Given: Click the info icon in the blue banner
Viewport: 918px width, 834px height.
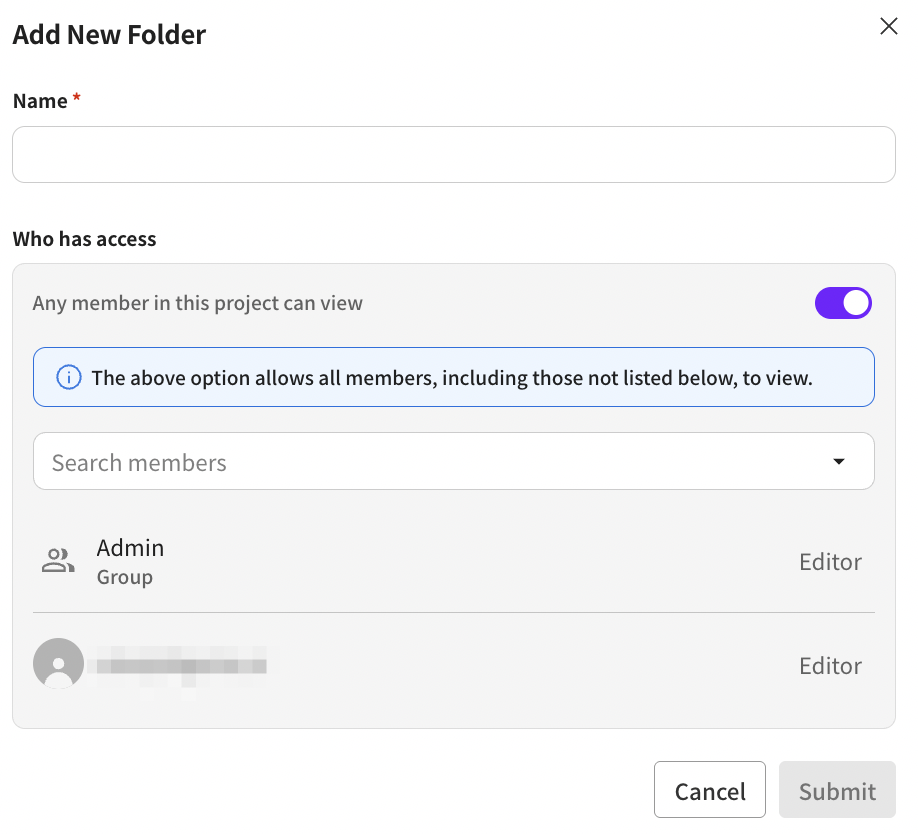Looking at the screenshot, I should tap(68, 377).
